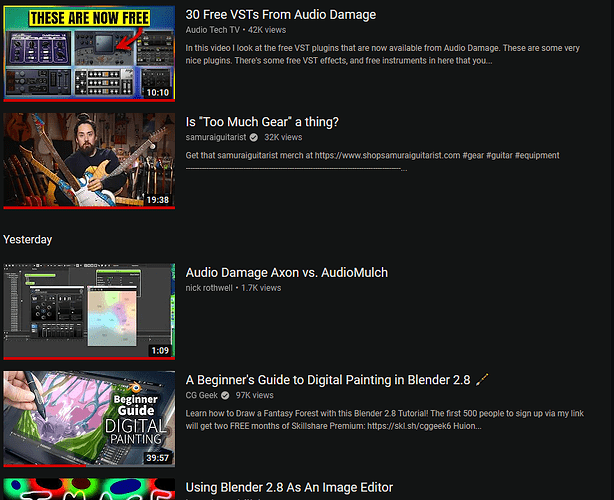Open the Audio Damage Axon vs. AudioMulch thumbnail
The image size is (614, 500).
click(x=89, y=311)
